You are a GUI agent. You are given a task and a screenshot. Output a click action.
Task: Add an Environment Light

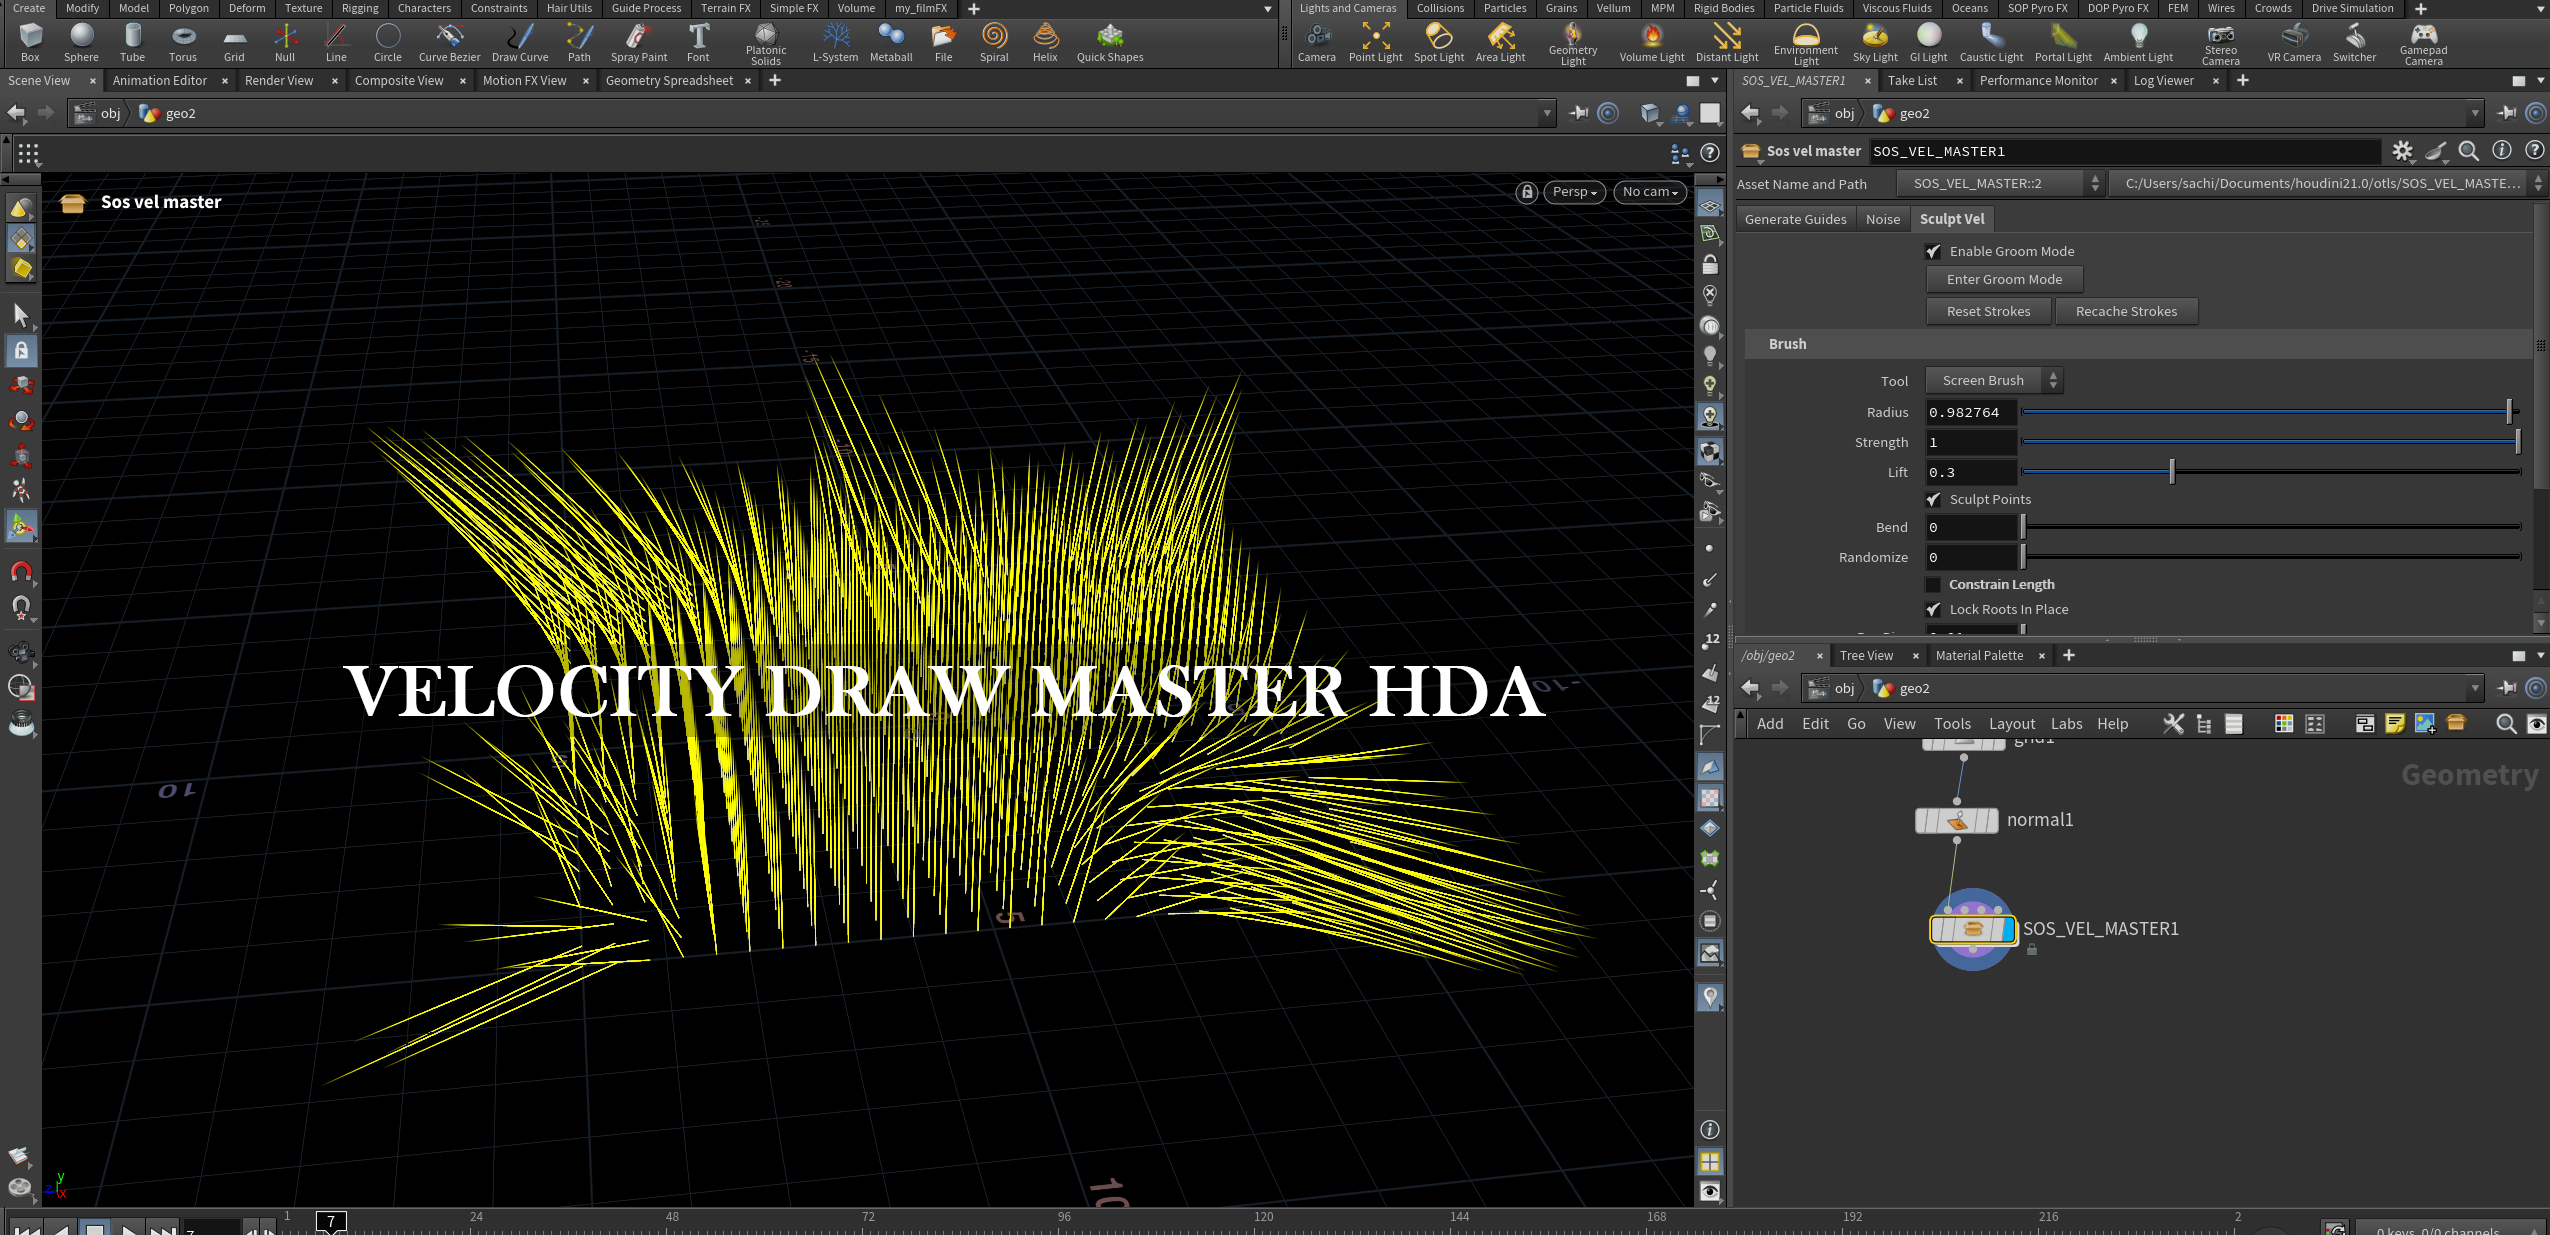point(1805,44)
